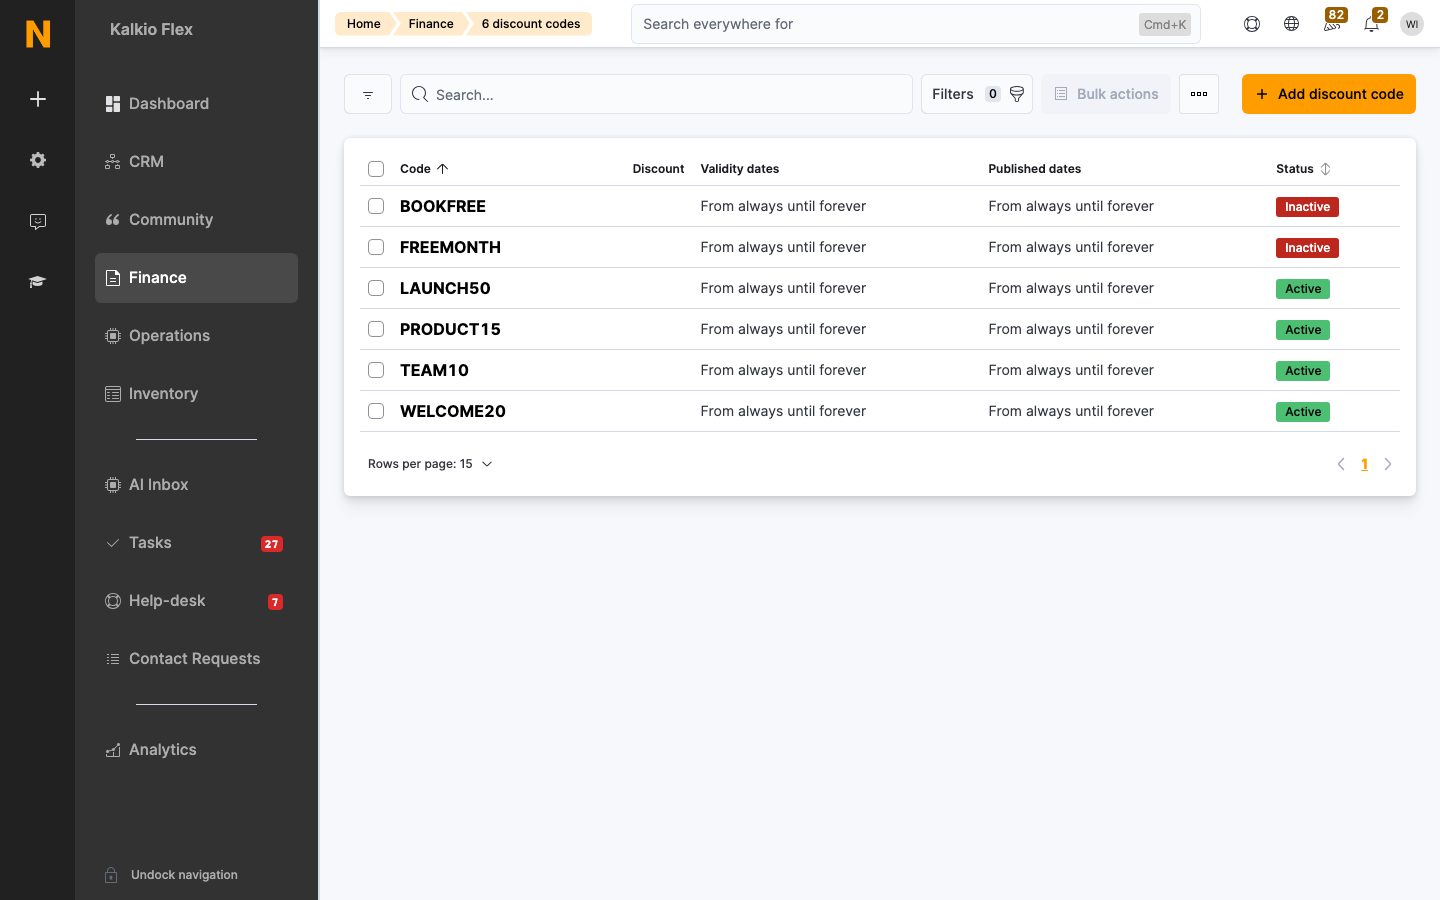Open the party announcements icon with 82 badge
This screenshot has height=900, width=1440.
point(1332,22)
